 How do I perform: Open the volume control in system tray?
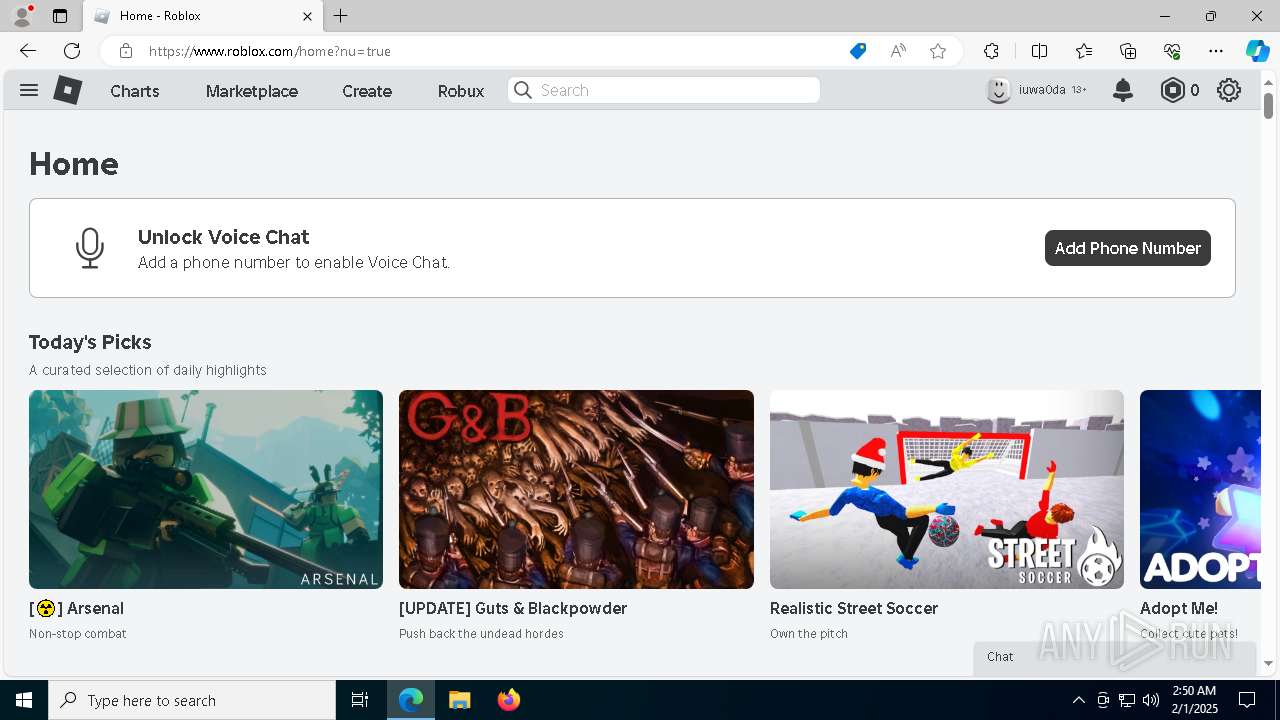(1151, 700)
